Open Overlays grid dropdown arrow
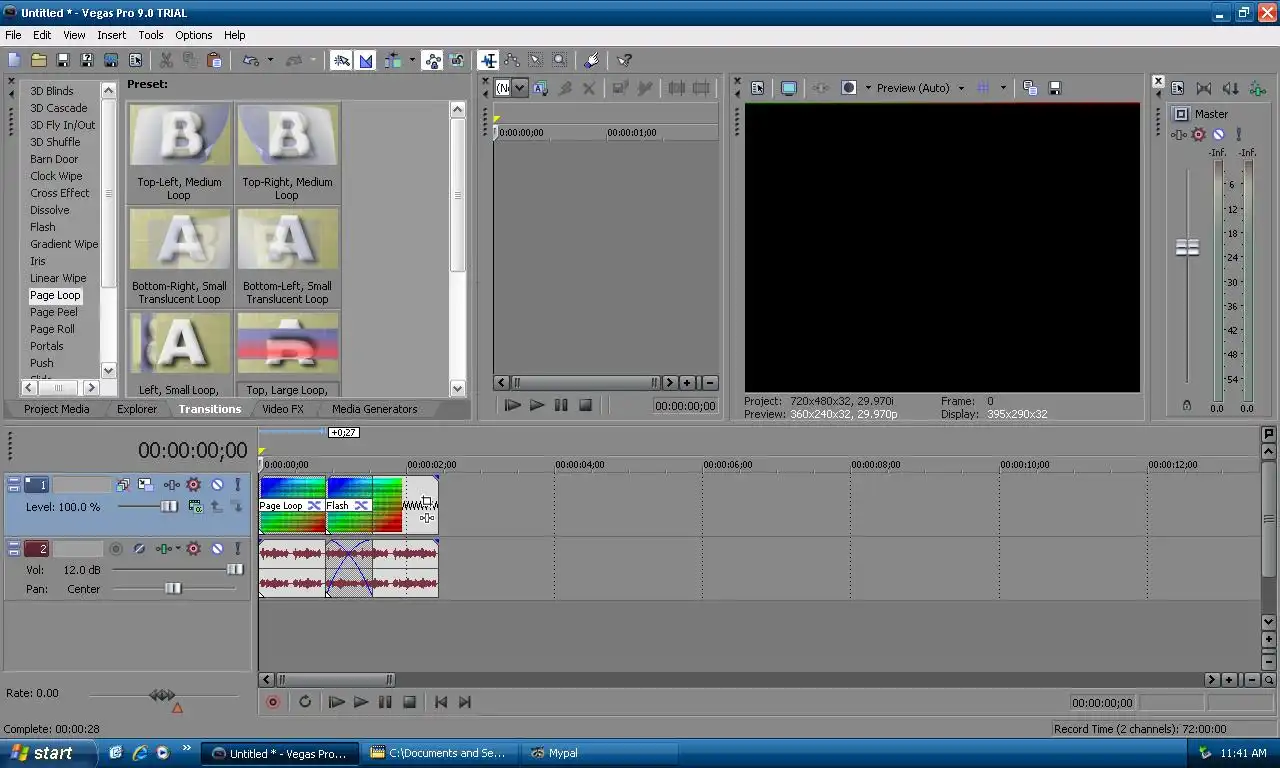Screen dimensions: 1280x768 [x=1003, y=88]
